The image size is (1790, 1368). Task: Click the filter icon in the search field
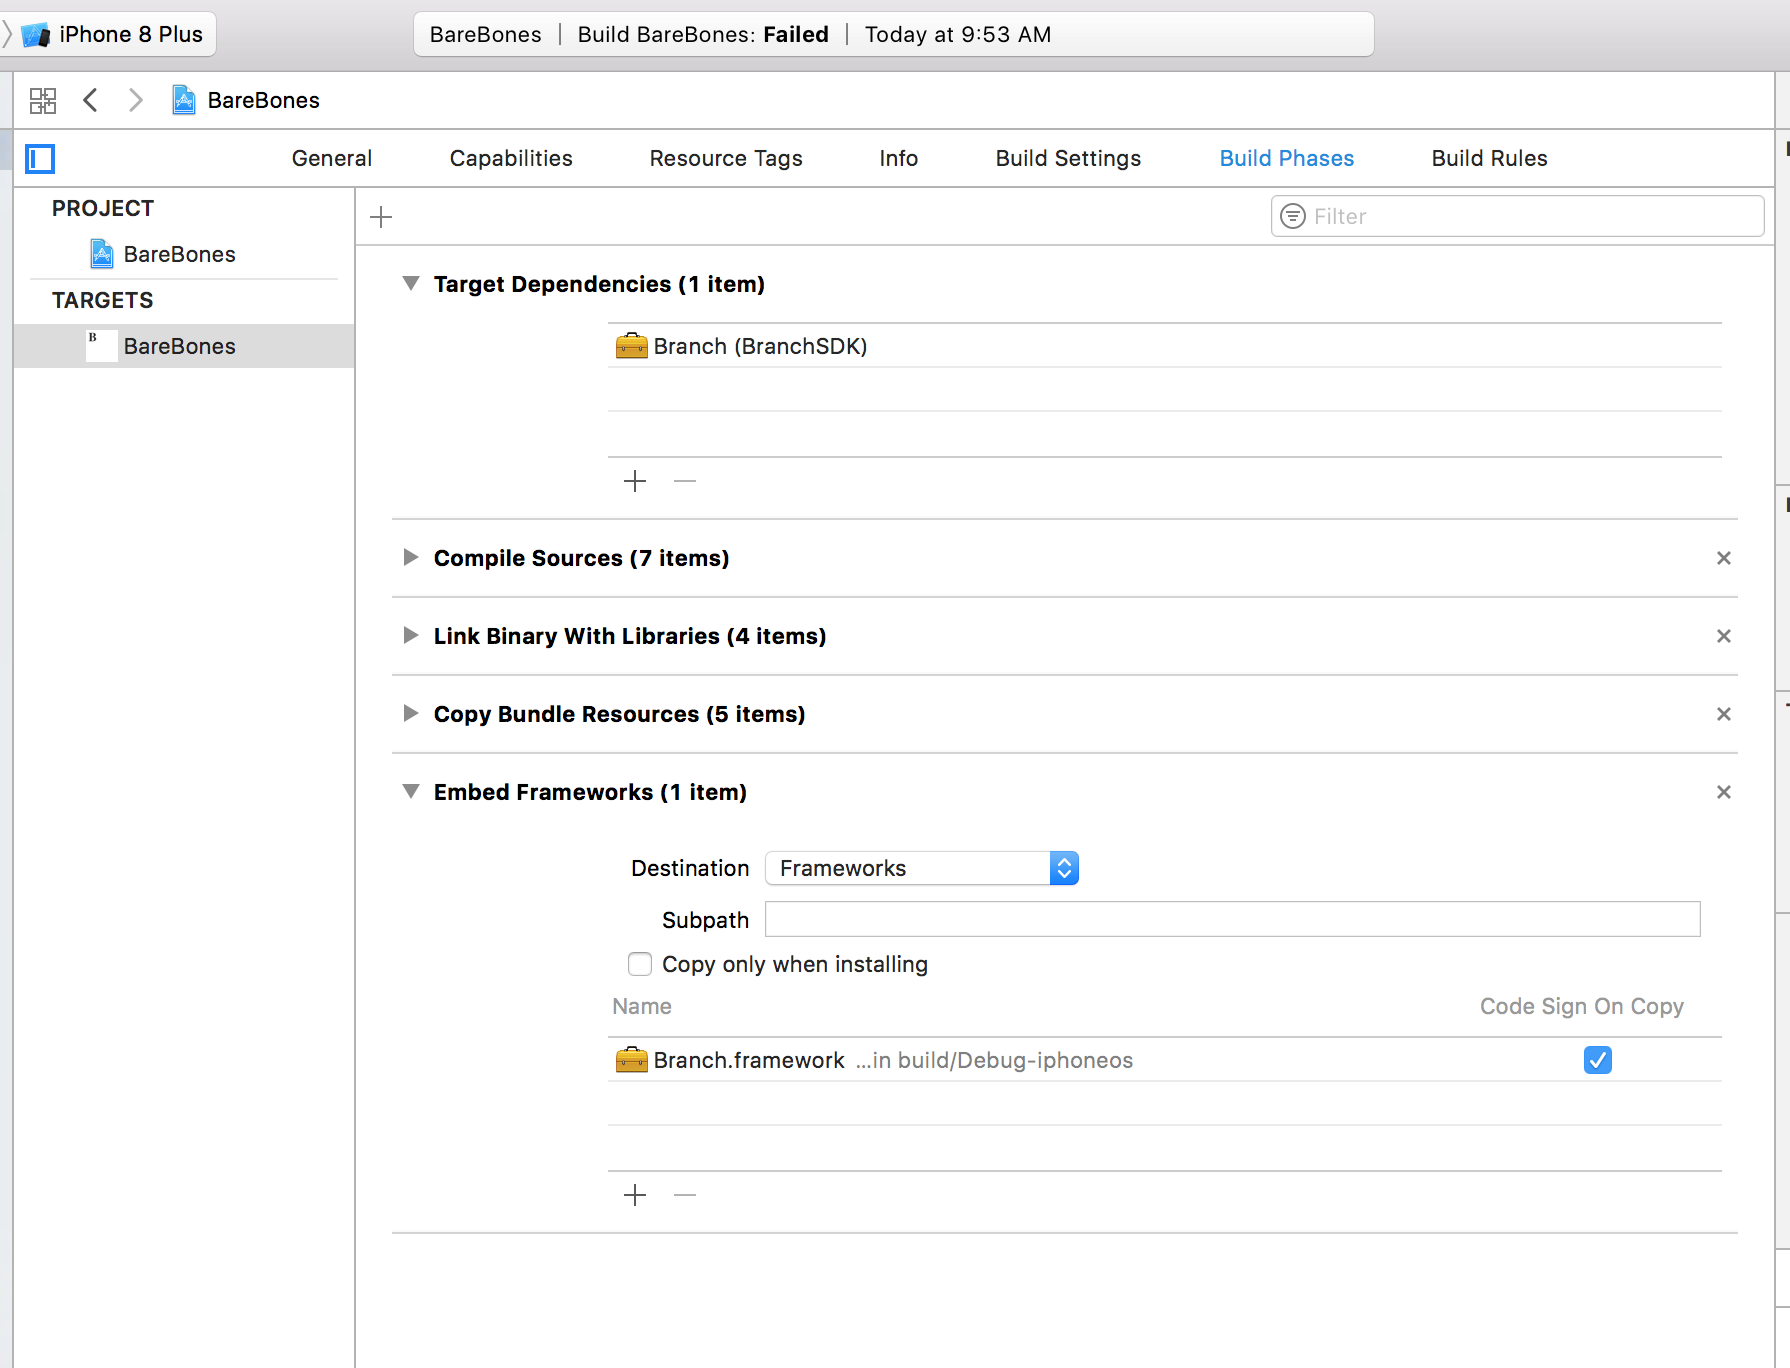(1293, 216)
